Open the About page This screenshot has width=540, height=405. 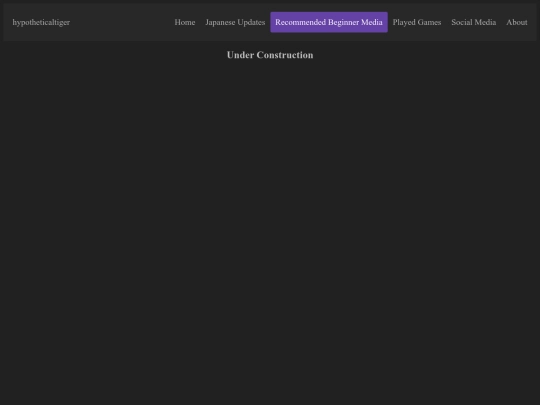point(517,22)
